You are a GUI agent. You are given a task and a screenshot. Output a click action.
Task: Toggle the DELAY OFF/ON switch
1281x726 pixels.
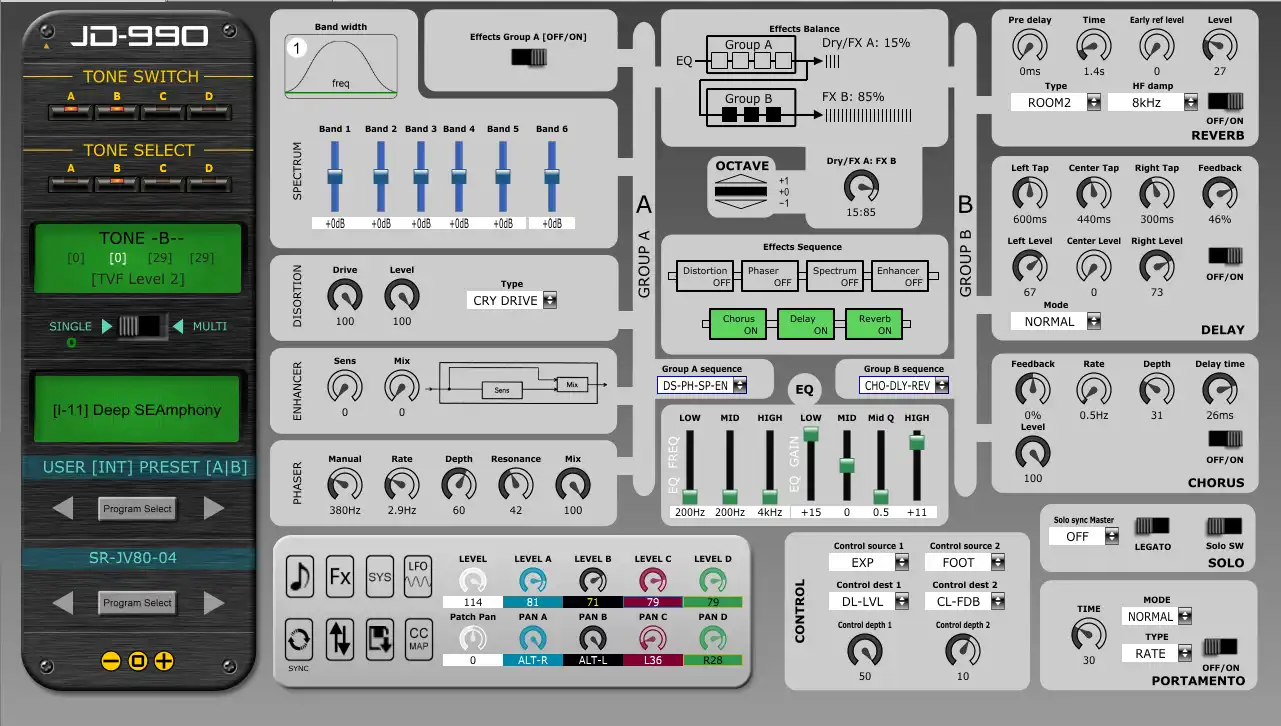click(x=1226, y=256)
